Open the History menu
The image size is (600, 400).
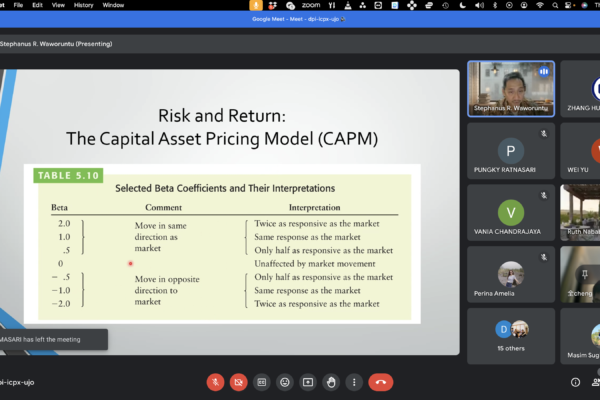coord(83,5)
